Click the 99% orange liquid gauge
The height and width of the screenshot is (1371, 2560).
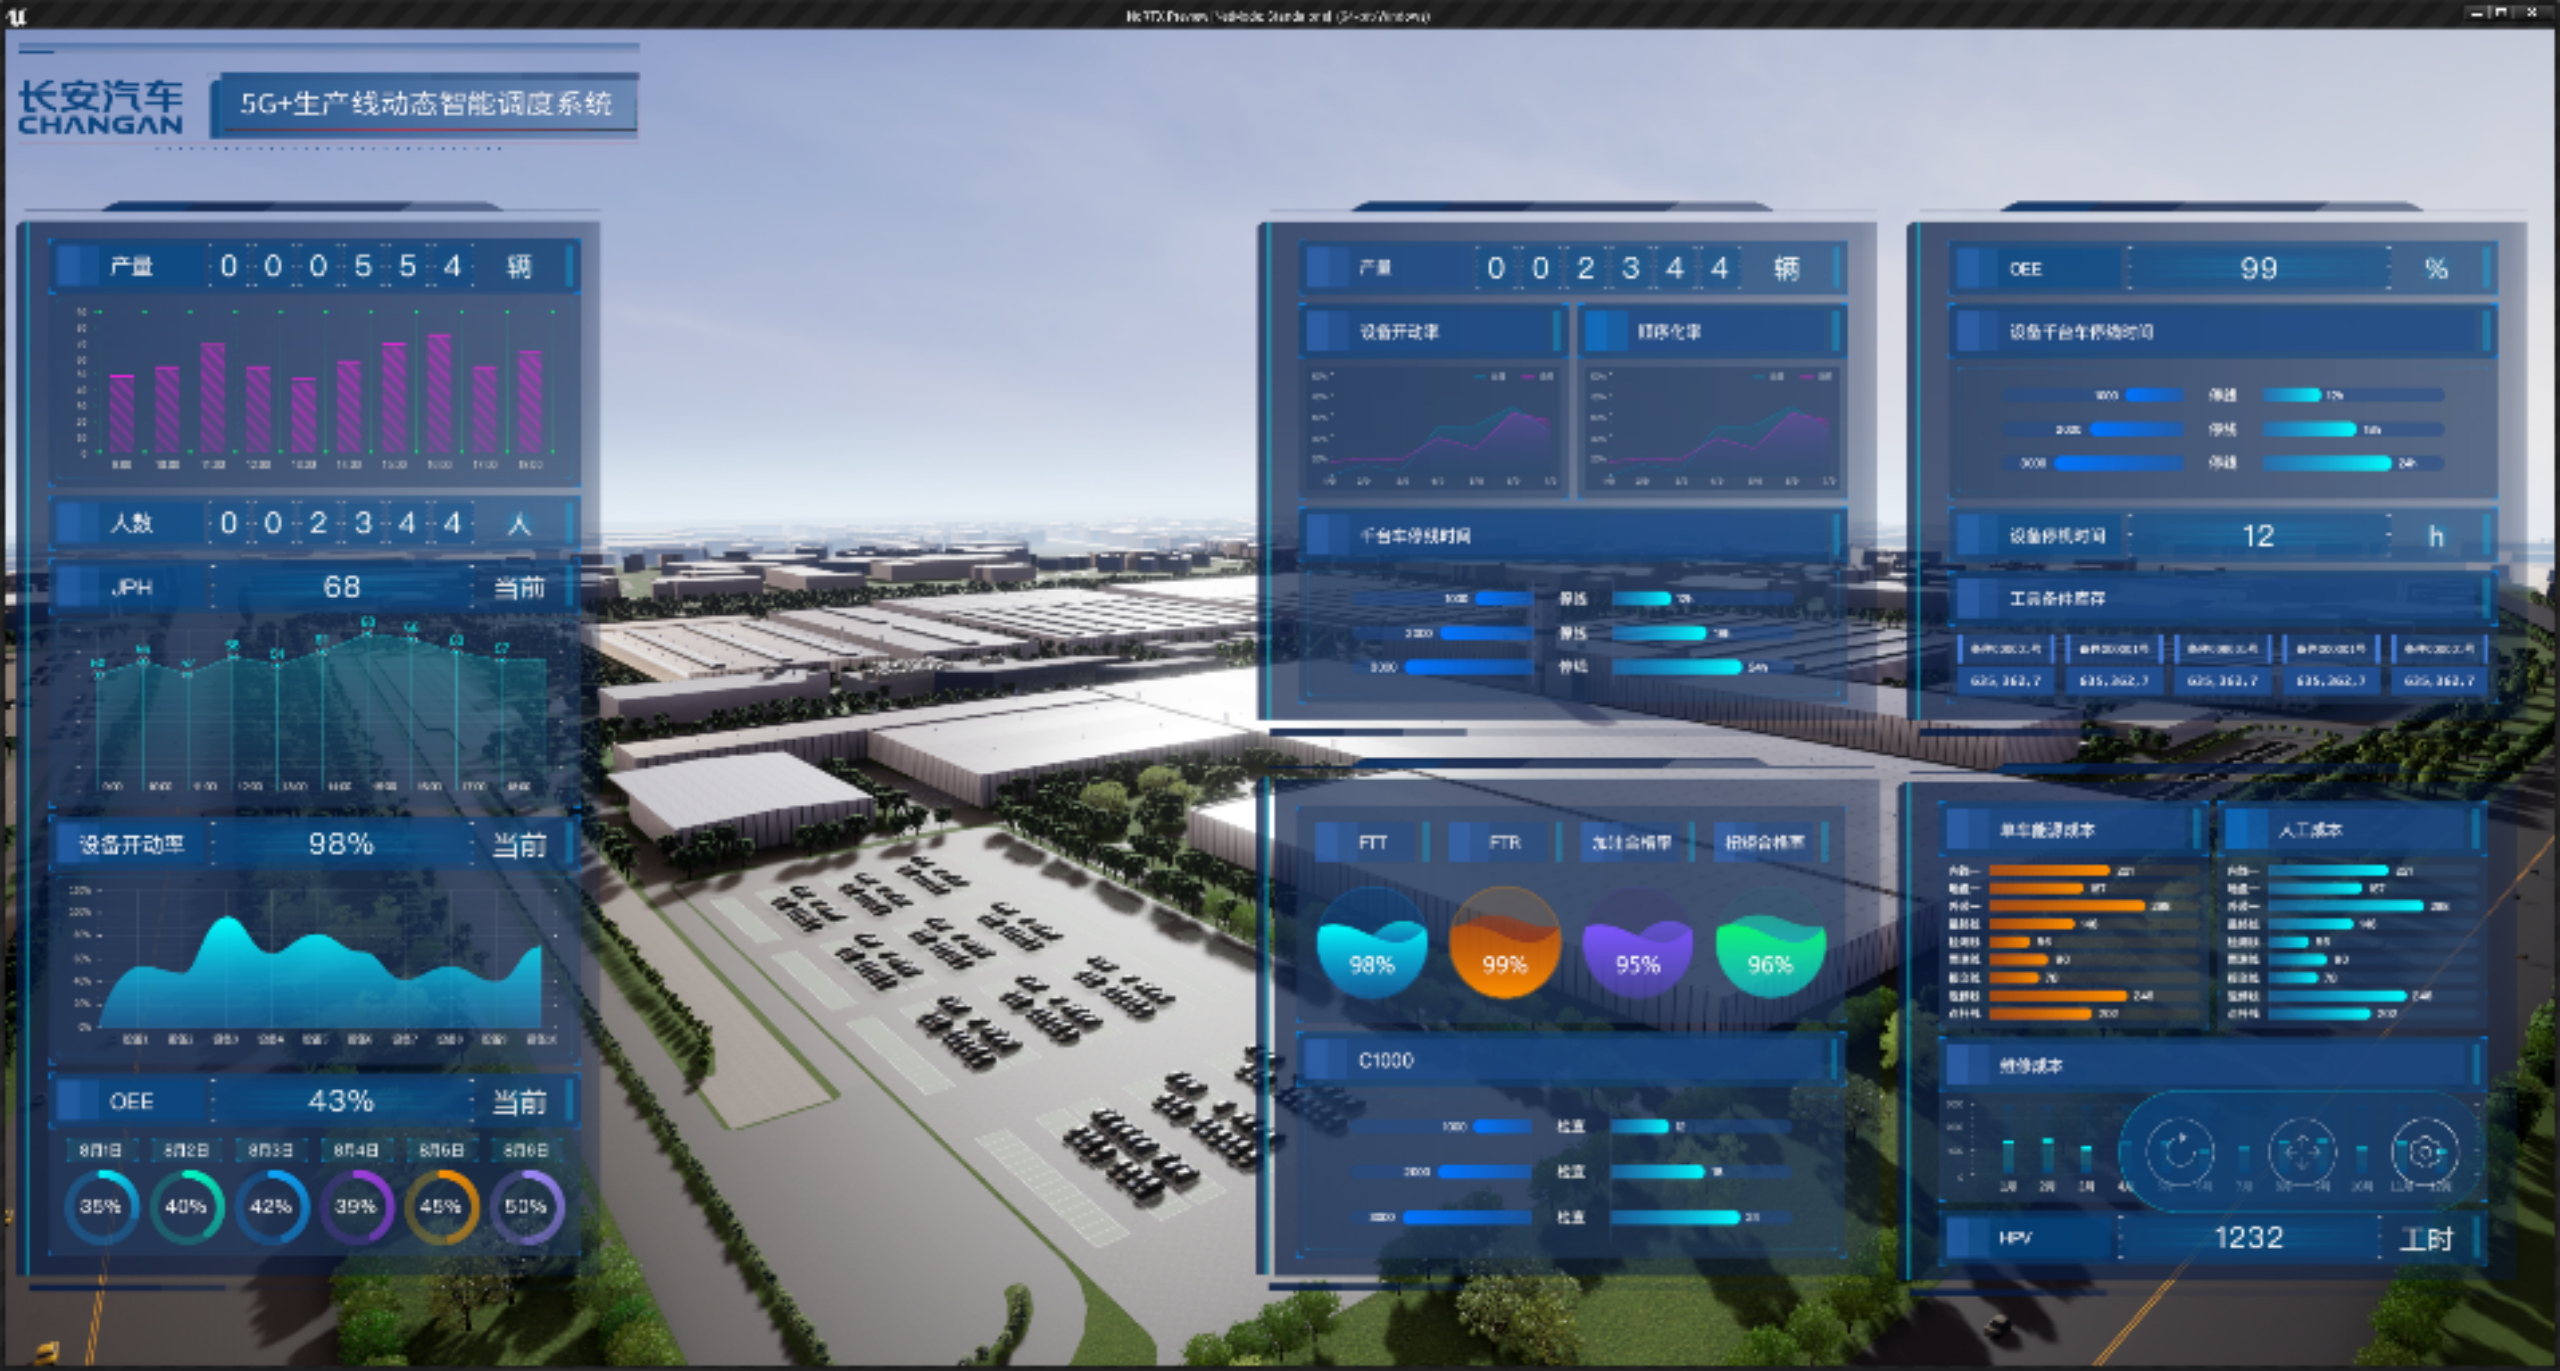click(1504, 942)
